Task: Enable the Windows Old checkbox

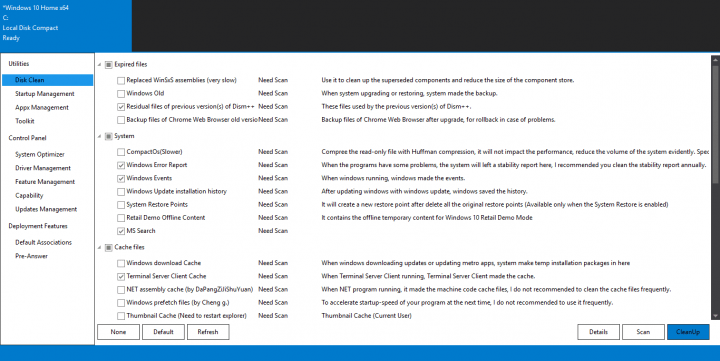Action: (121, 94)
